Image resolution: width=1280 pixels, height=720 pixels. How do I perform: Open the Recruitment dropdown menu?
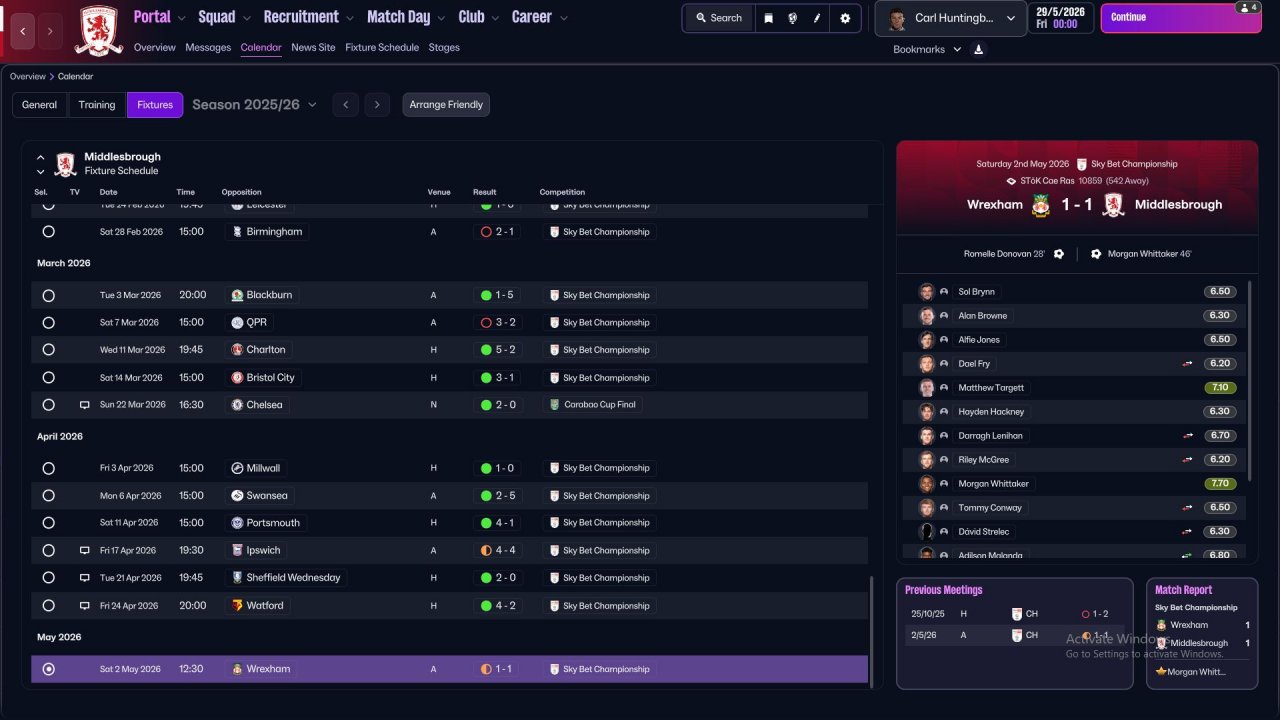(309, 17)
